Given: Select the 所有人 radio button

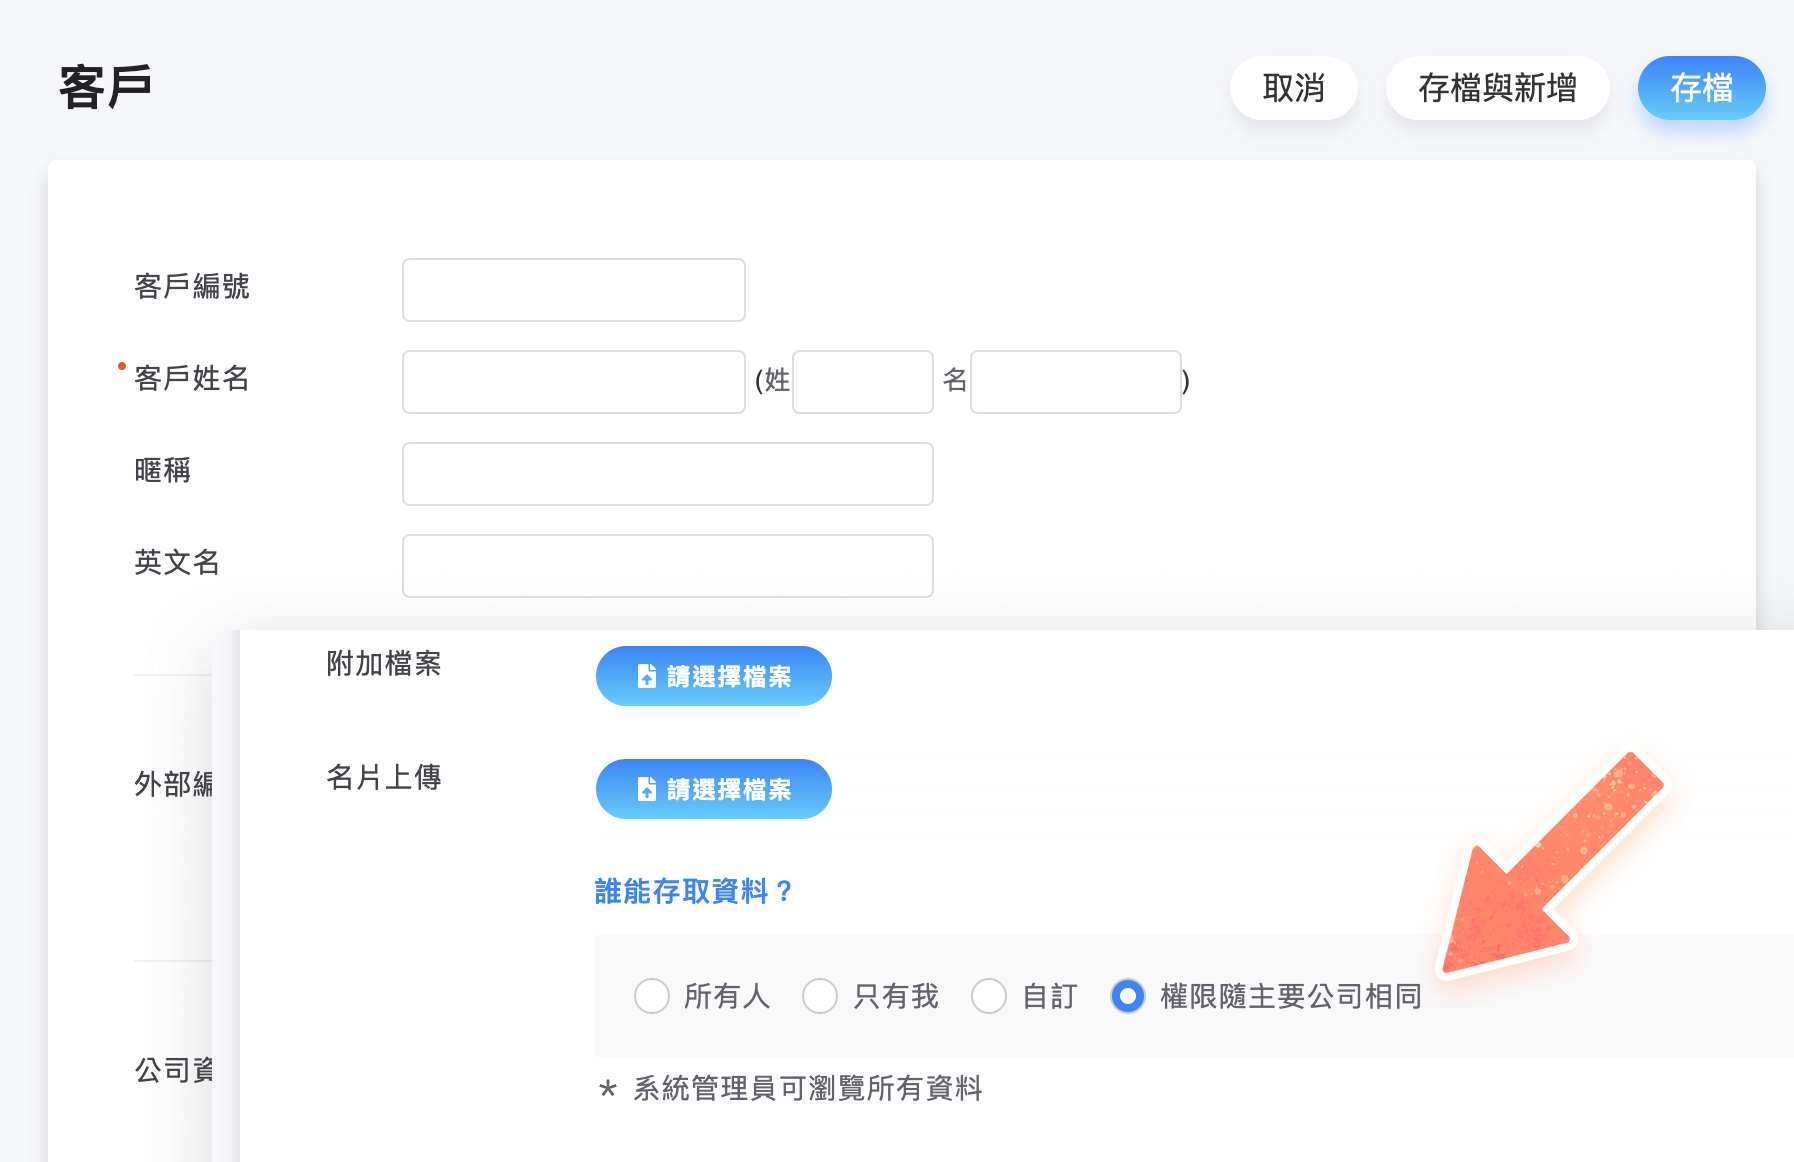Looking at the screenshot, I should pos(652,996).
